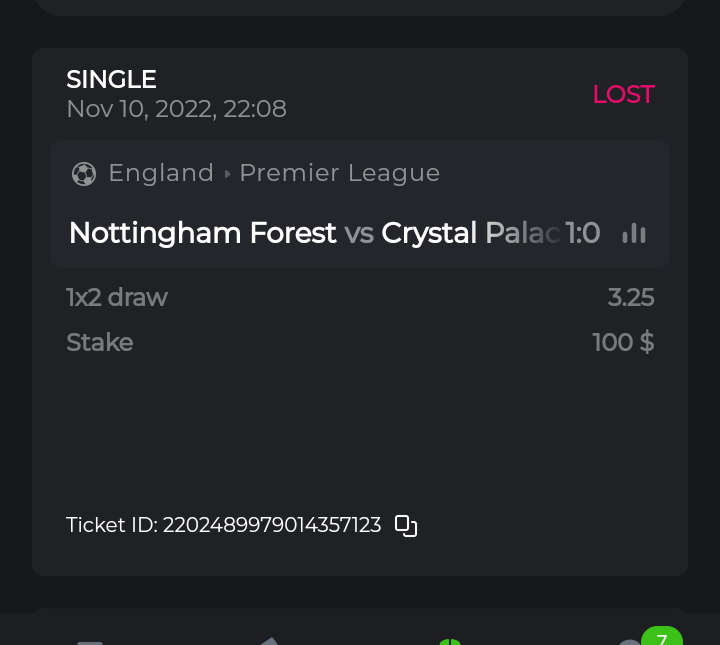Click the 1x2 draw market label
Image resolution: width=720 pixels, height=645 pixels.
117,297
